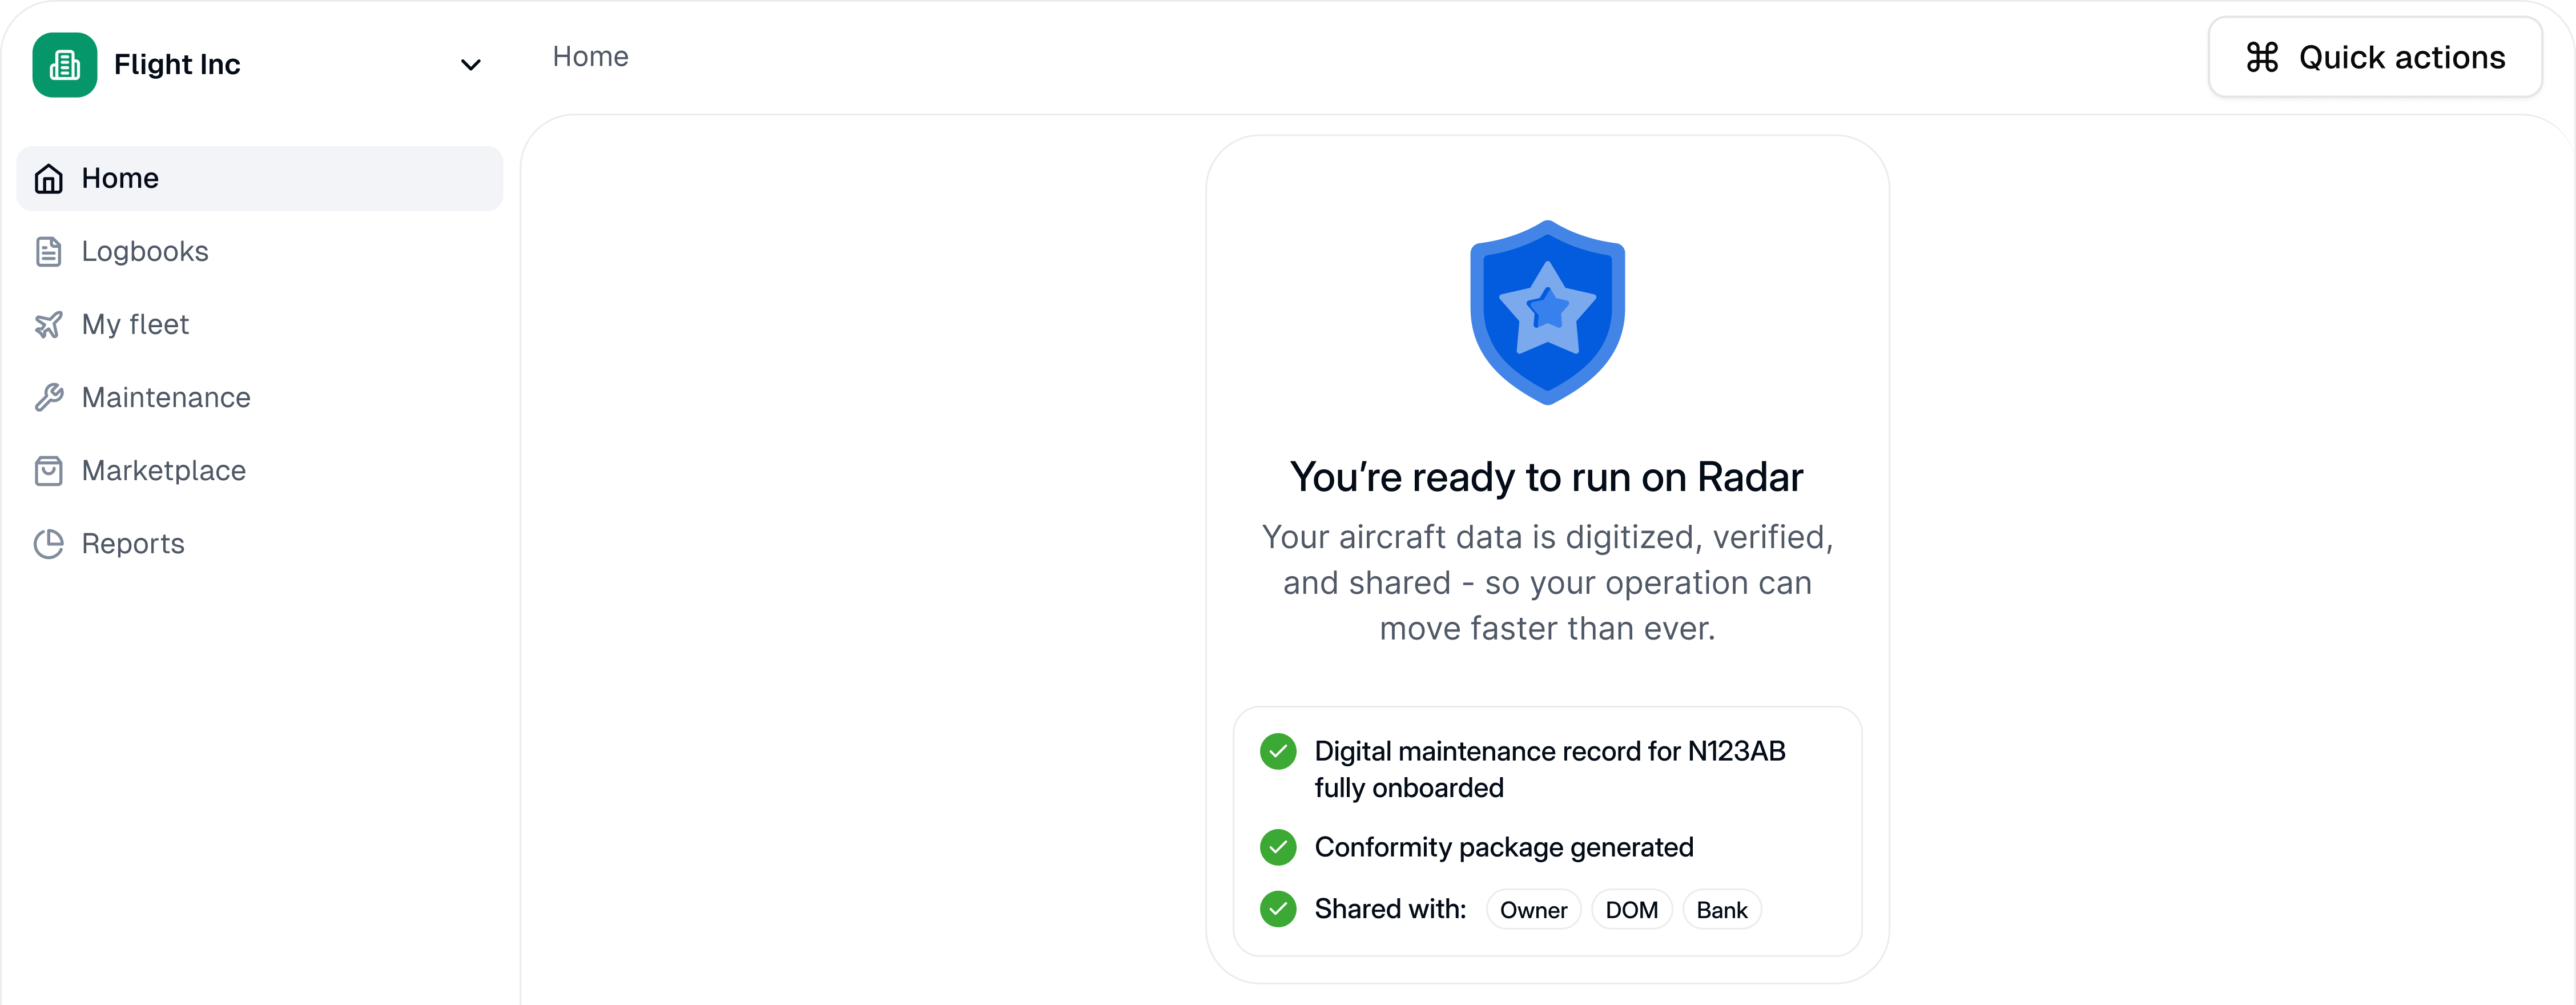Click the Logbooks document icon
2576x1005 pixels.
(49, 252)
